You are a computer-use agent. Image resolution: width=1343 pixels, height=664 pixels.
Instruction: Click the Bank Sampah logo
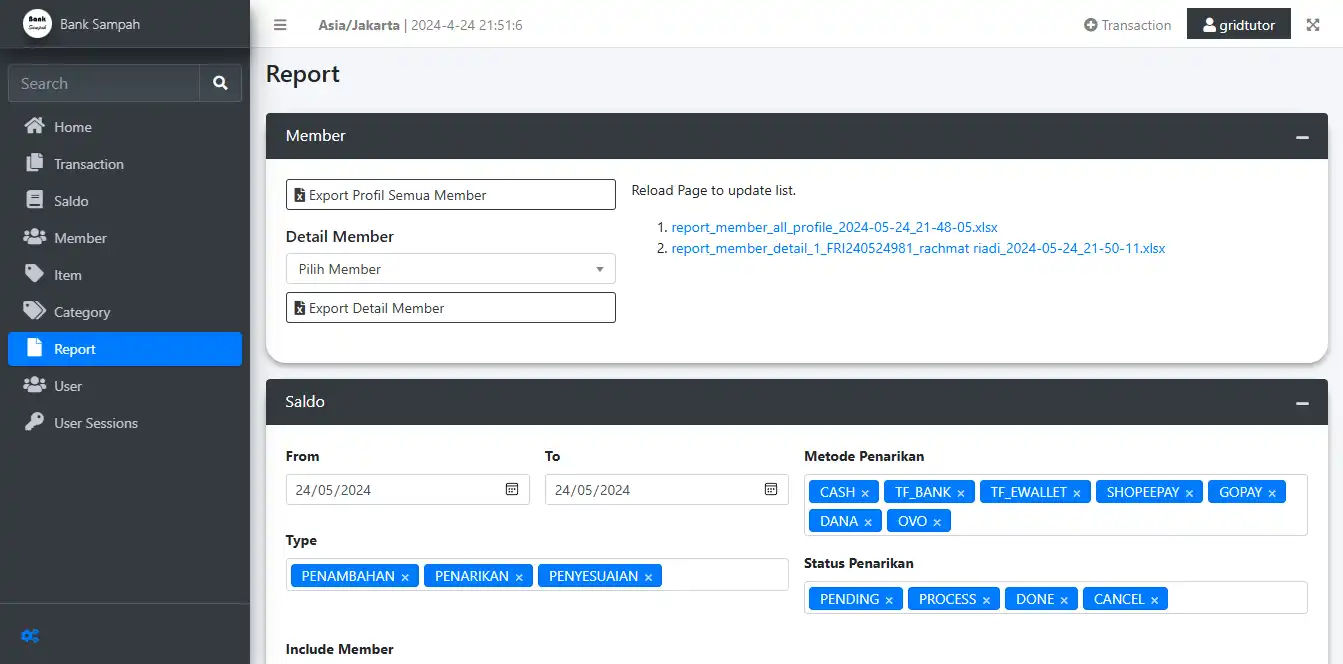(37, 24)
